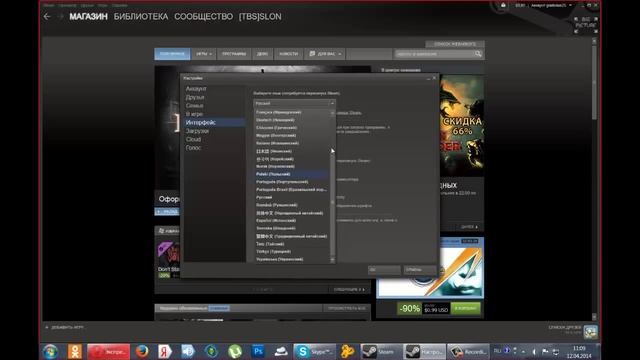Viewport: 640px width, 360px height.
Task: Click the RU language indicator in tray
Action: [x=497, y=351]
